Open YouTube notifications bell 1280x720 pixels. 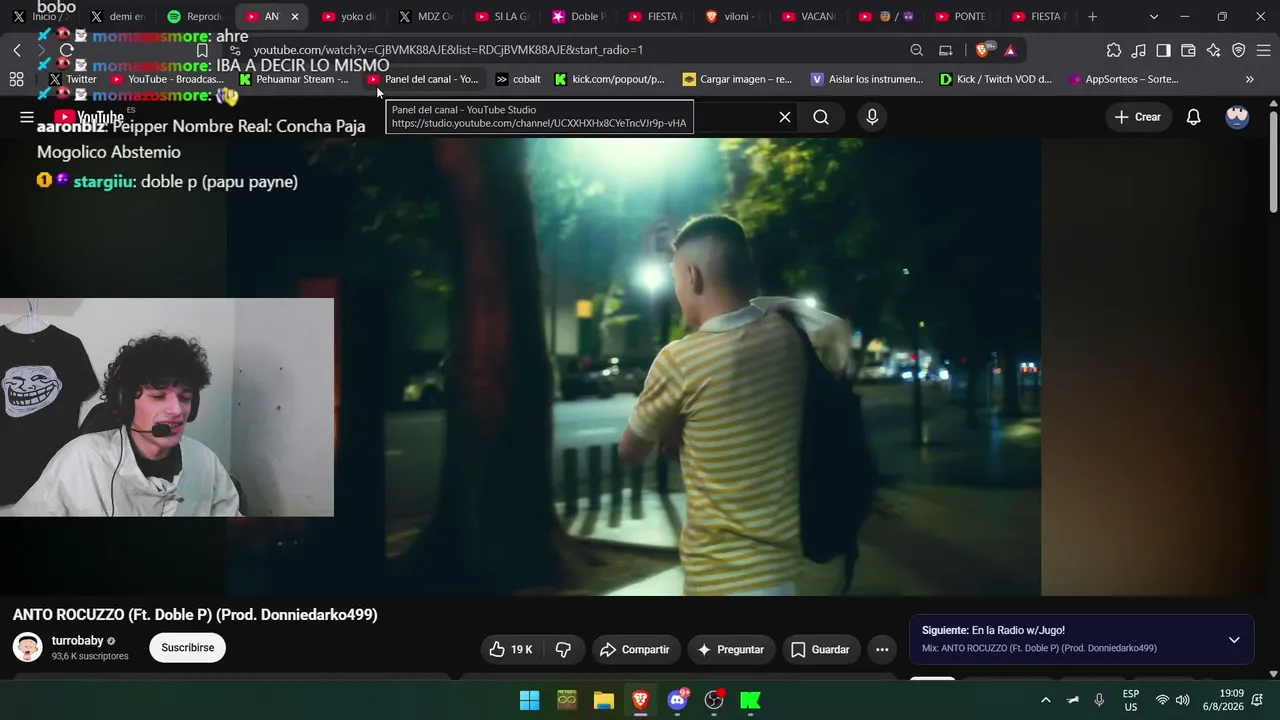pyautogui.click(x=1193, y=117)
